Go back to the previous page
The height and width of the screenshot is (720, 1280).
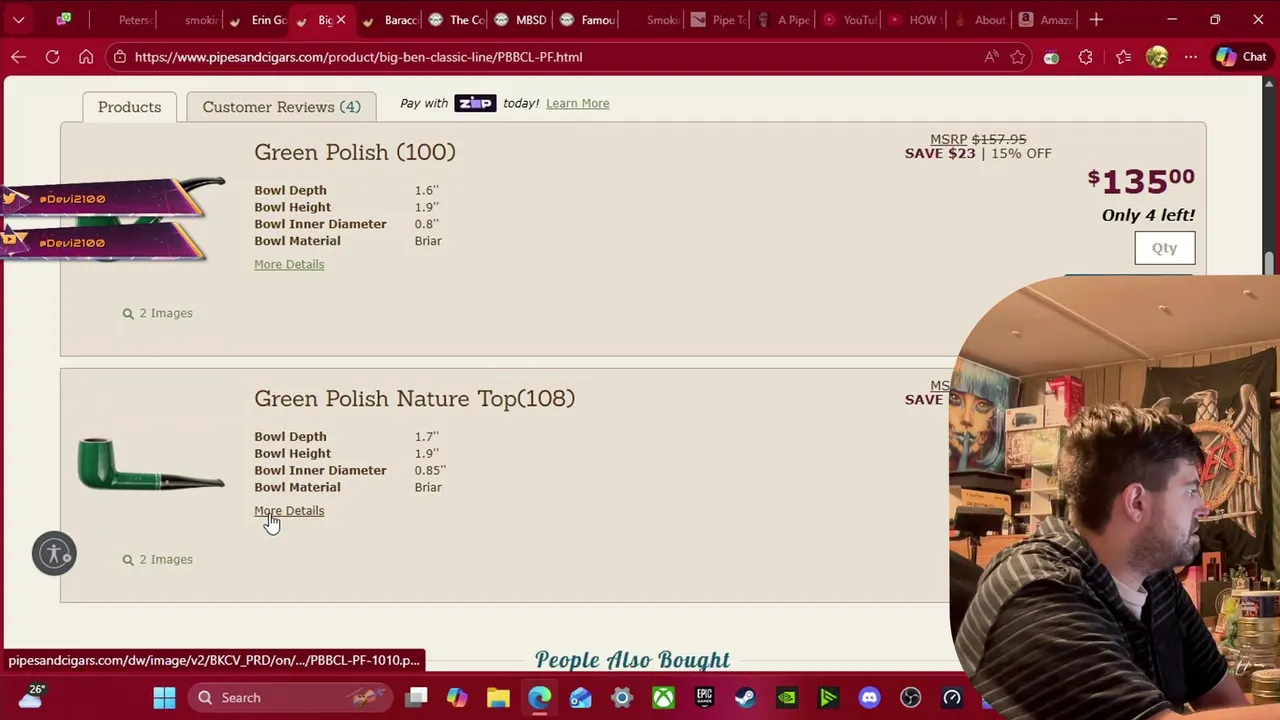[x=18, y=57]
